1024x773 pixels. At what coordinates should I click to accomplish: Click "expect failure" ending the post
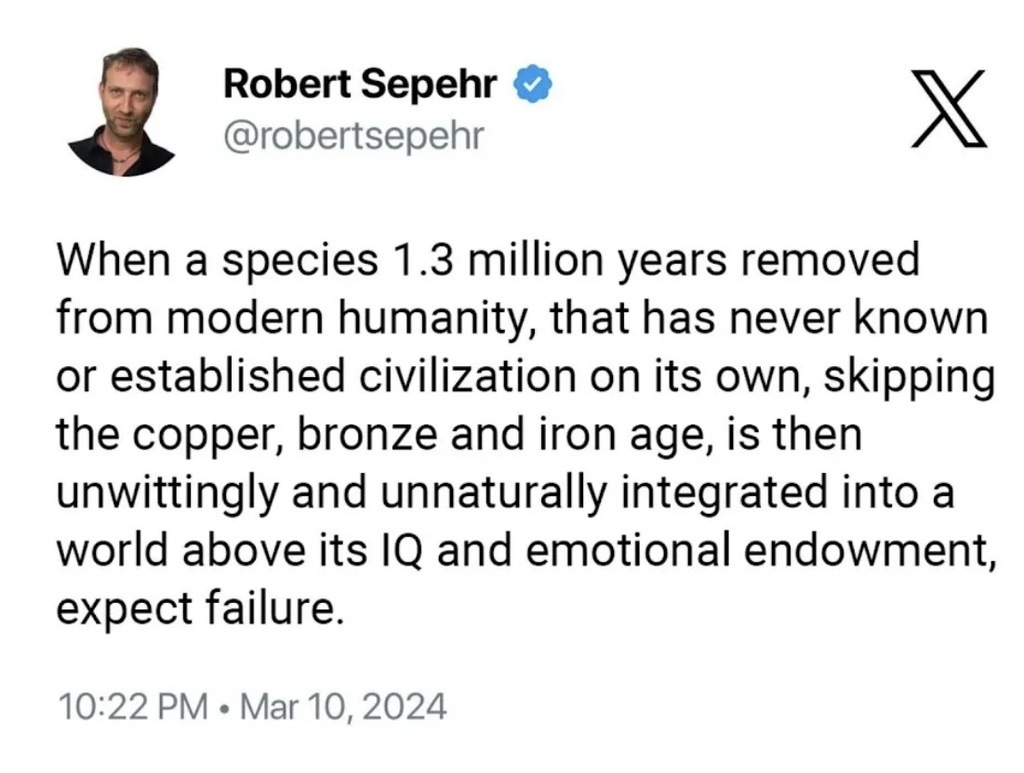200,608
